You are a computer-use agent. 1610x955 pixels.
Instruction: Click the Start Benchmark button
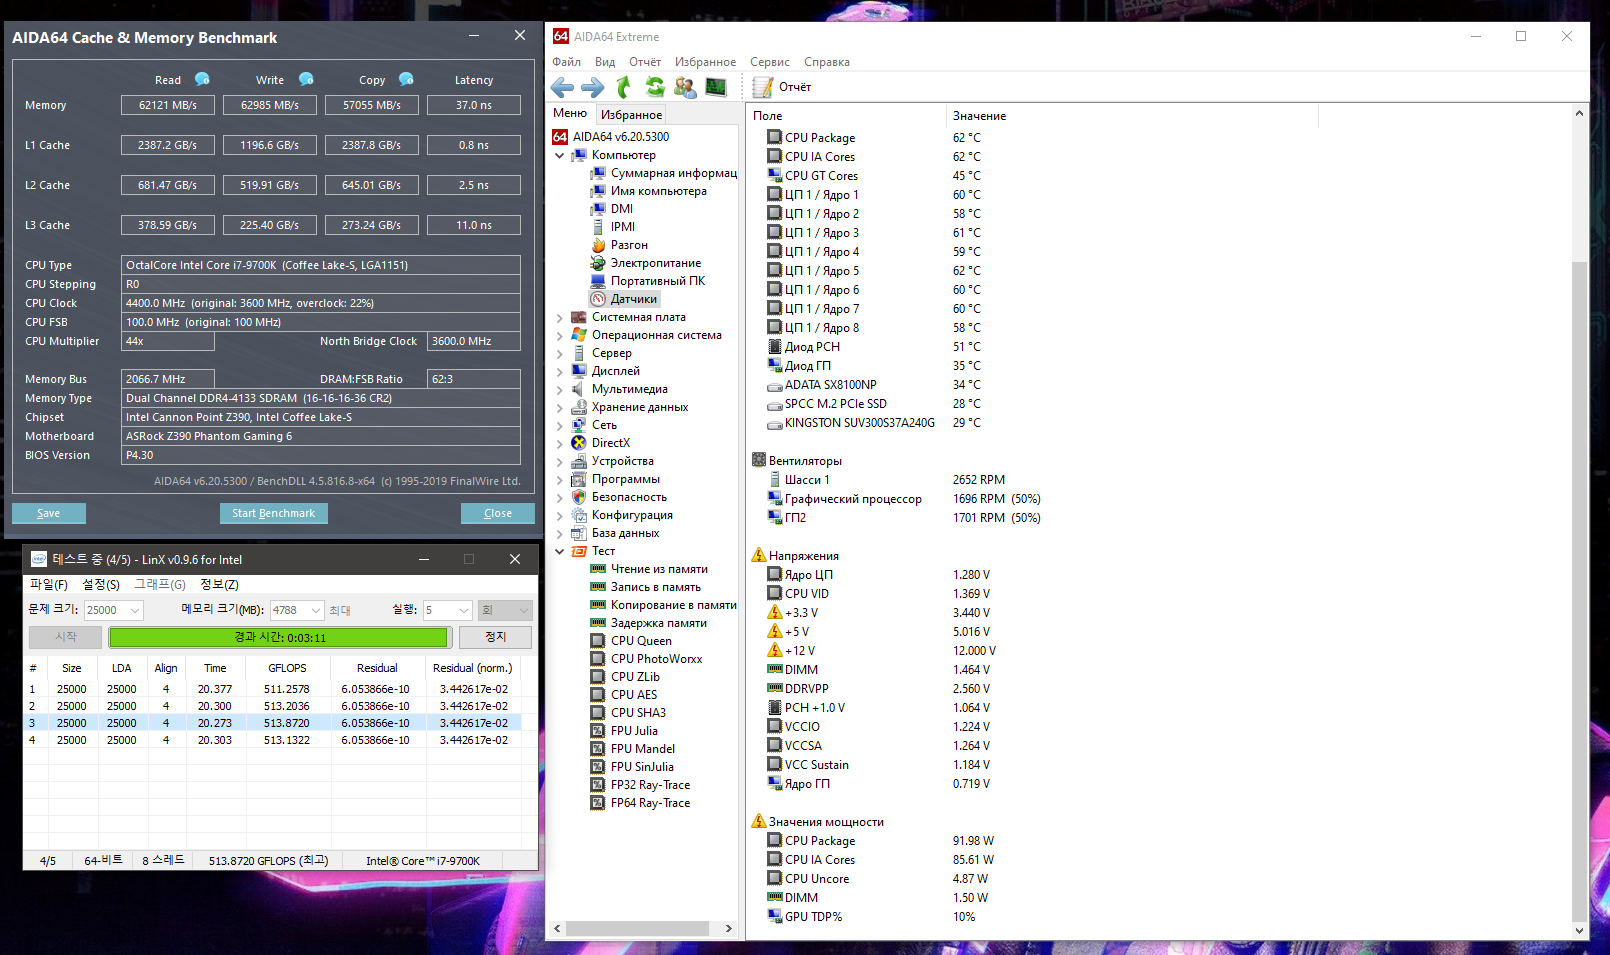click(273, 513)
